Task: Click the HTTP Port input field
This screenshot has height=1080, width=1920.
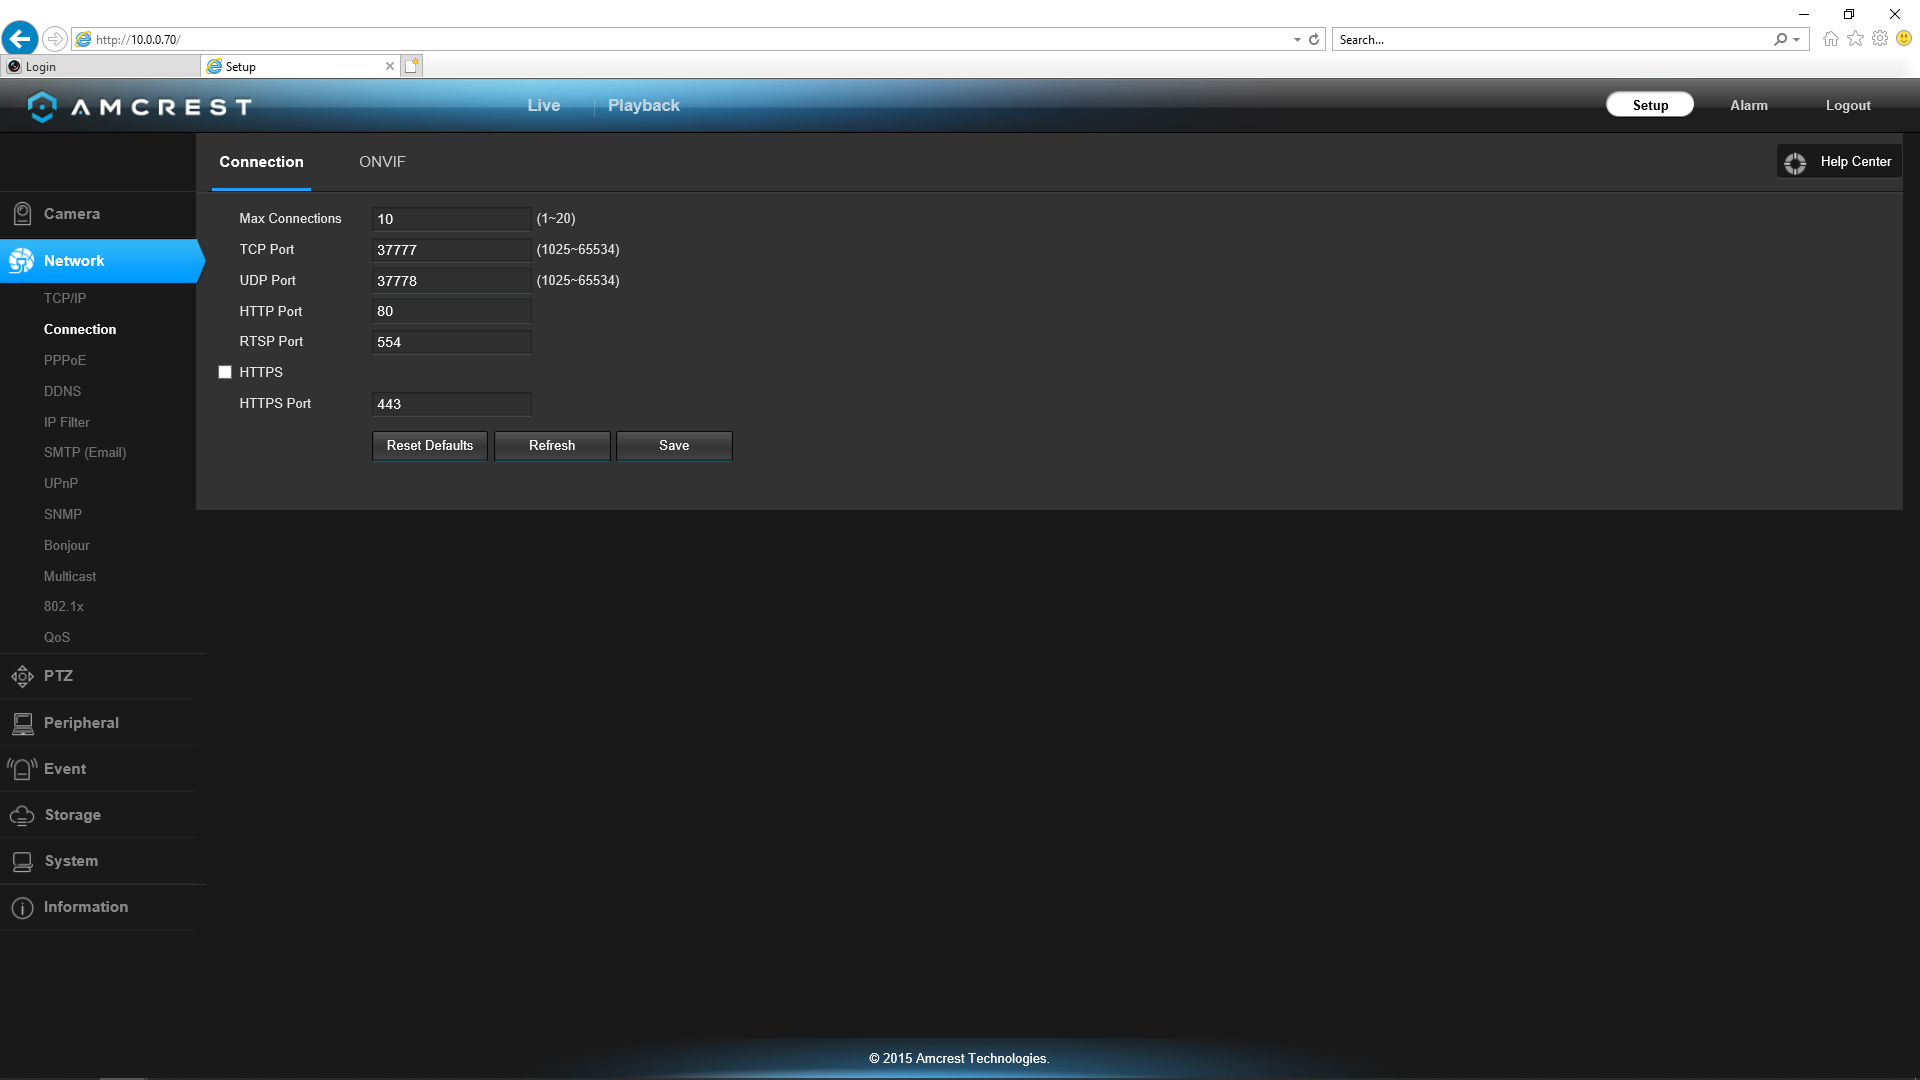Action: 451,312
